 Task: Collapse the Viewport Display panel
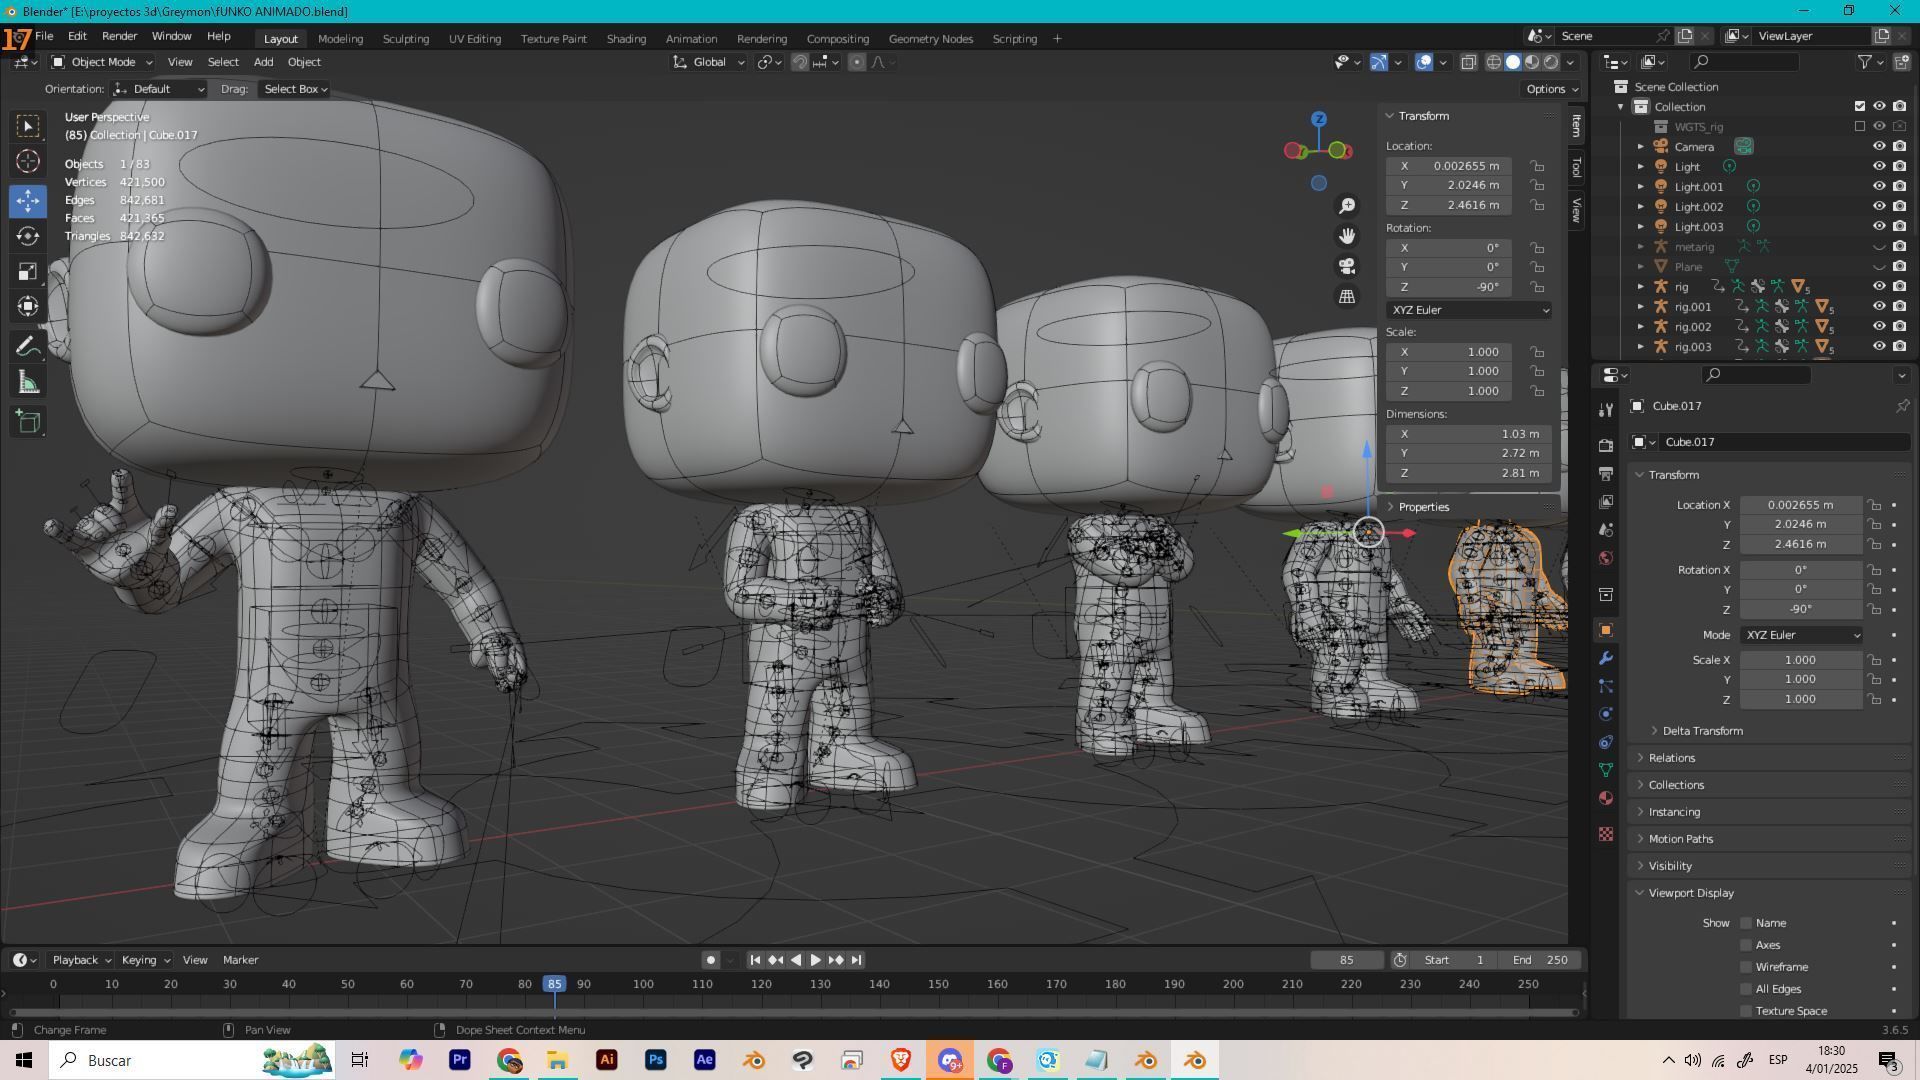click(1691, 893)
